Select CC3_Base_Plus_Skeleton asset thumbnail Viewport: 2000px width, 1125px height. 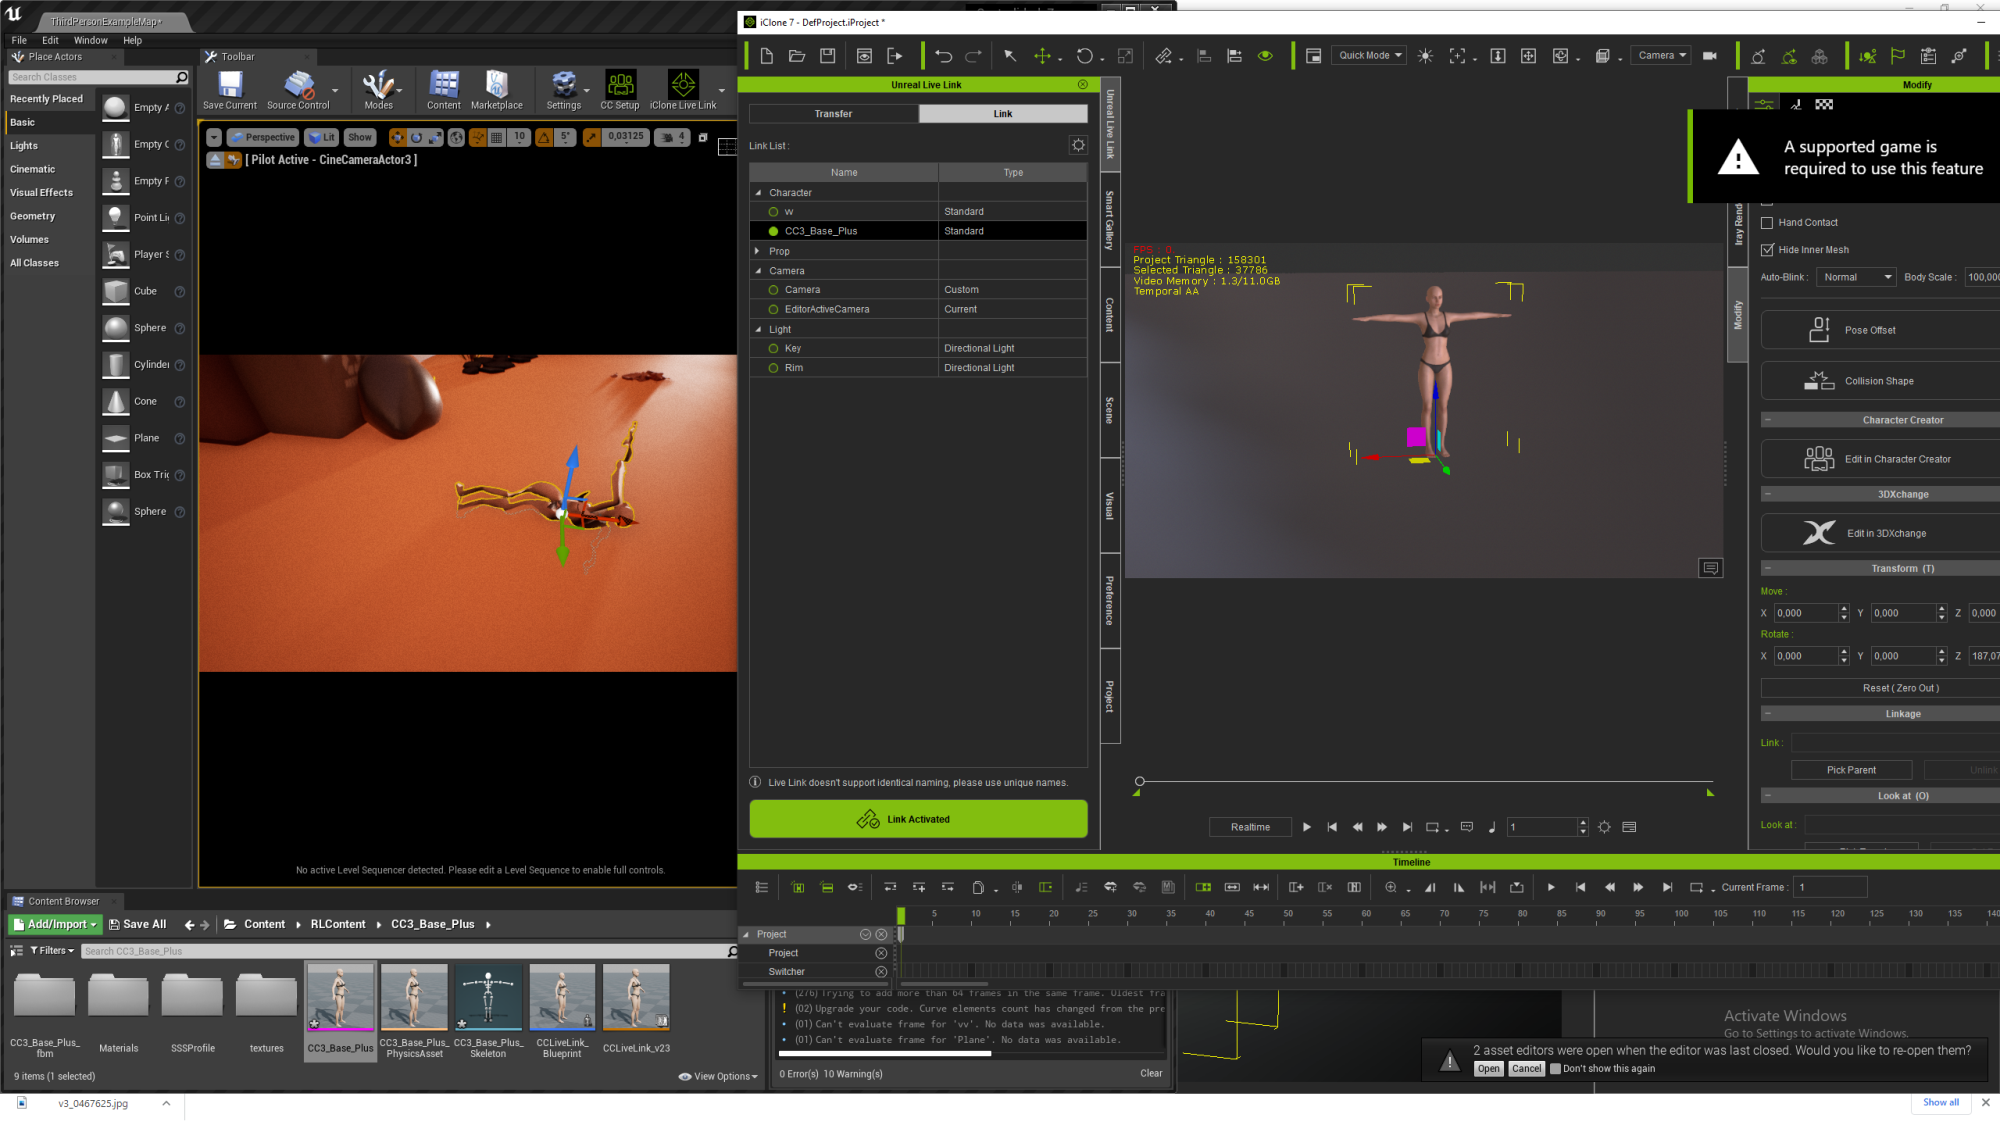coord(488,1010)
